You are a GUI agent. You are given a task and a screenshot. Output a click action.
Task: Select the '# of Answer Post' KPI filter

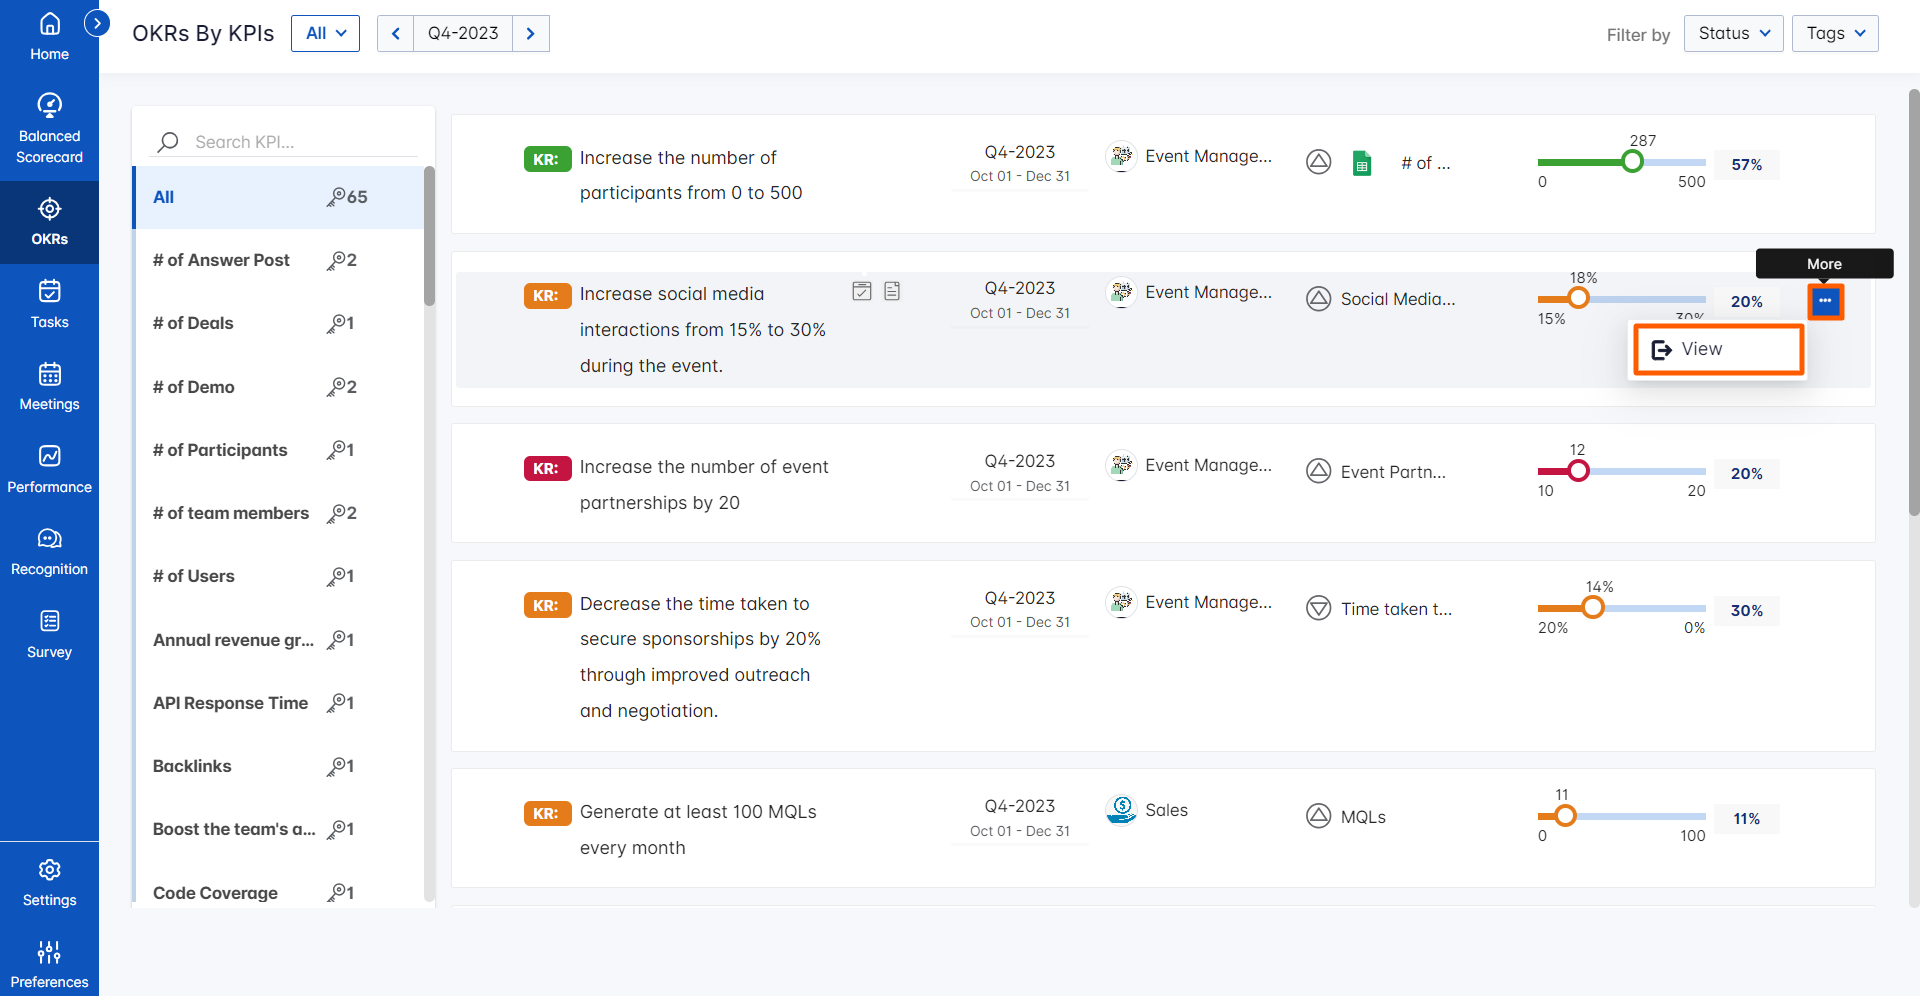point(221,260)
